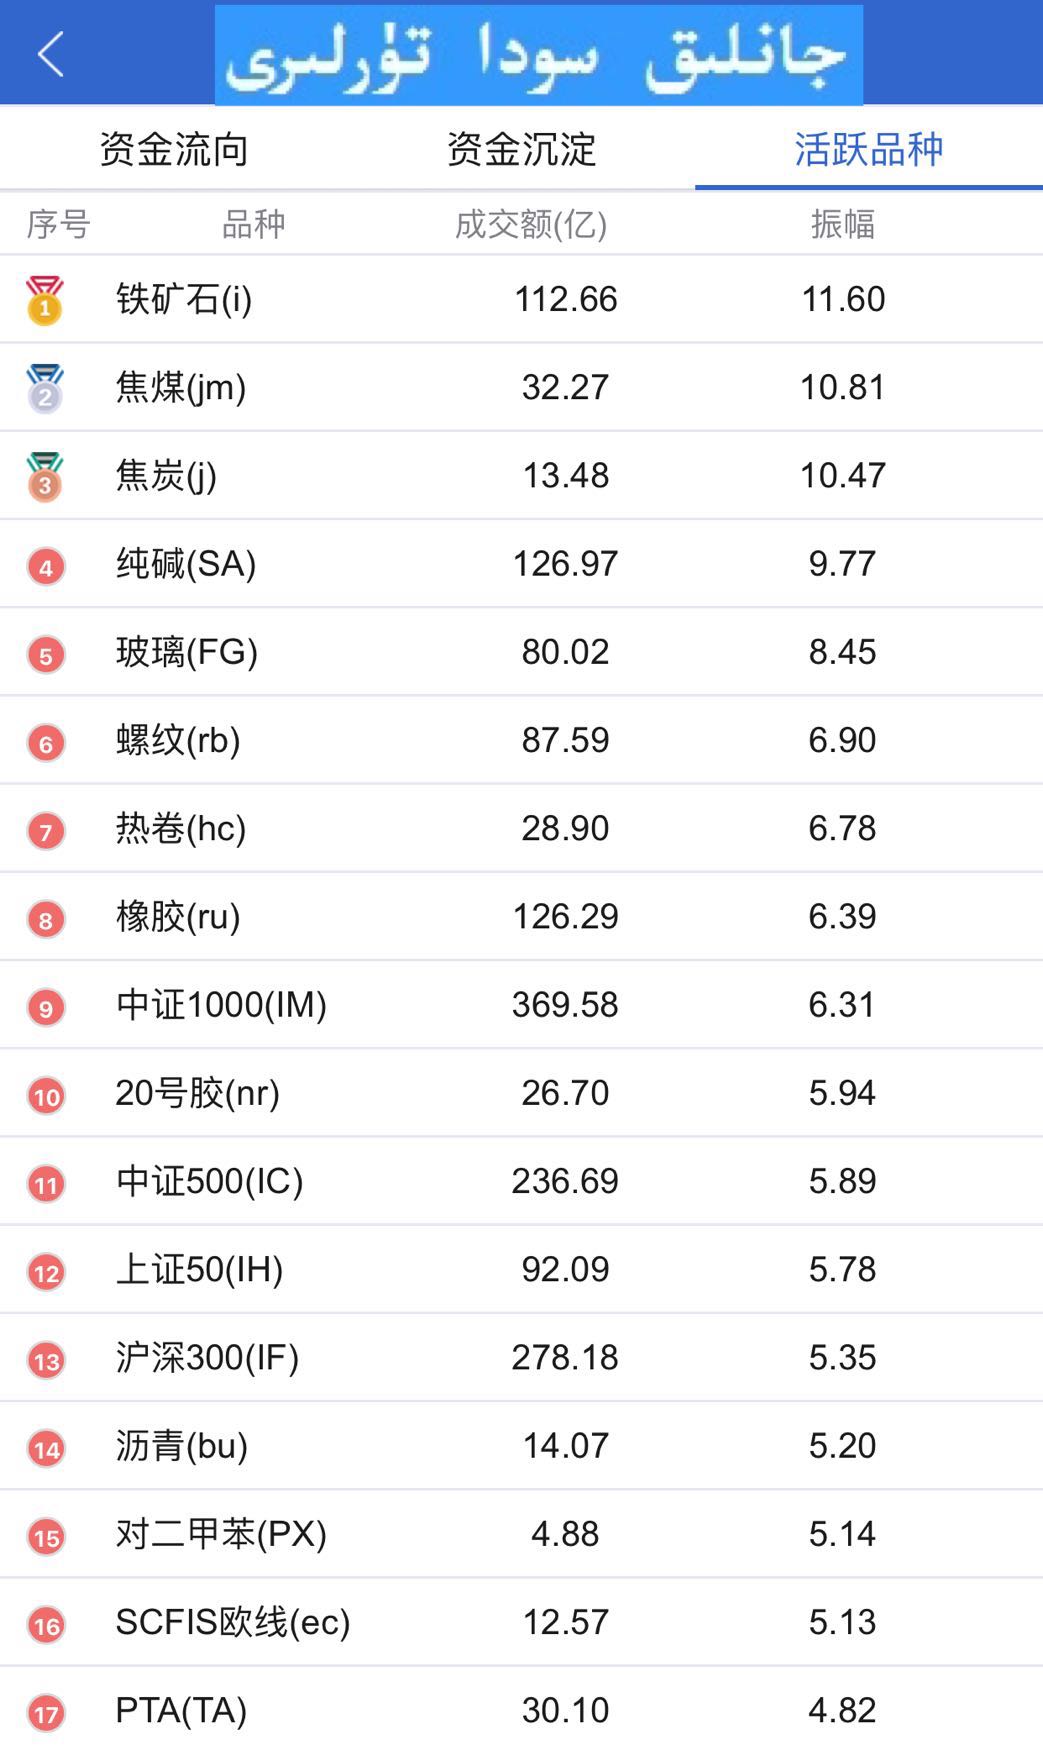
Task: Tap the back arrow icon
Action: pos(51,53)
